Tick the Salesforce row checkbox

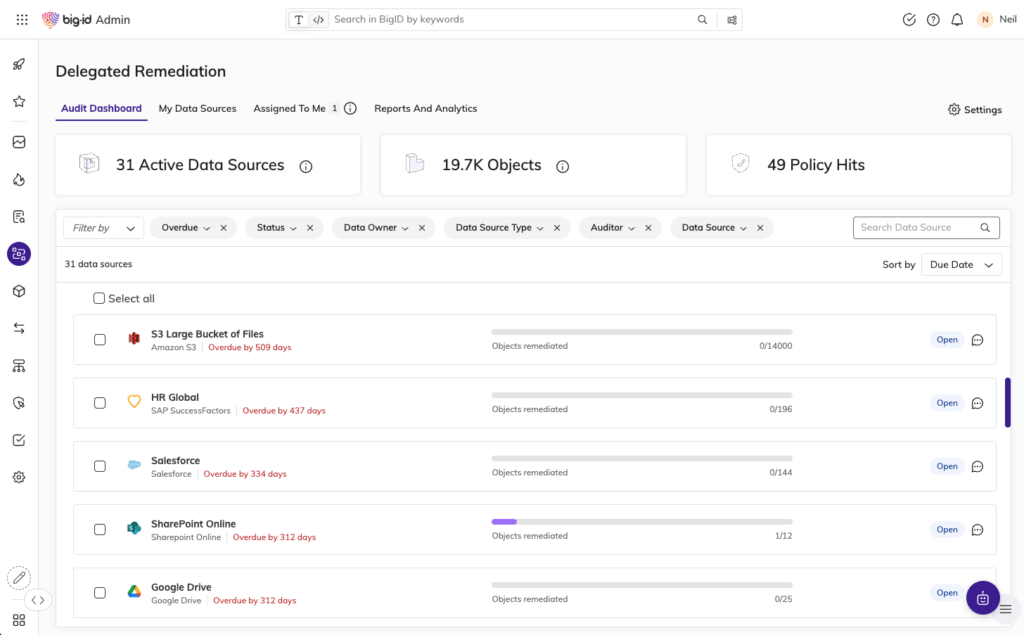100,466
